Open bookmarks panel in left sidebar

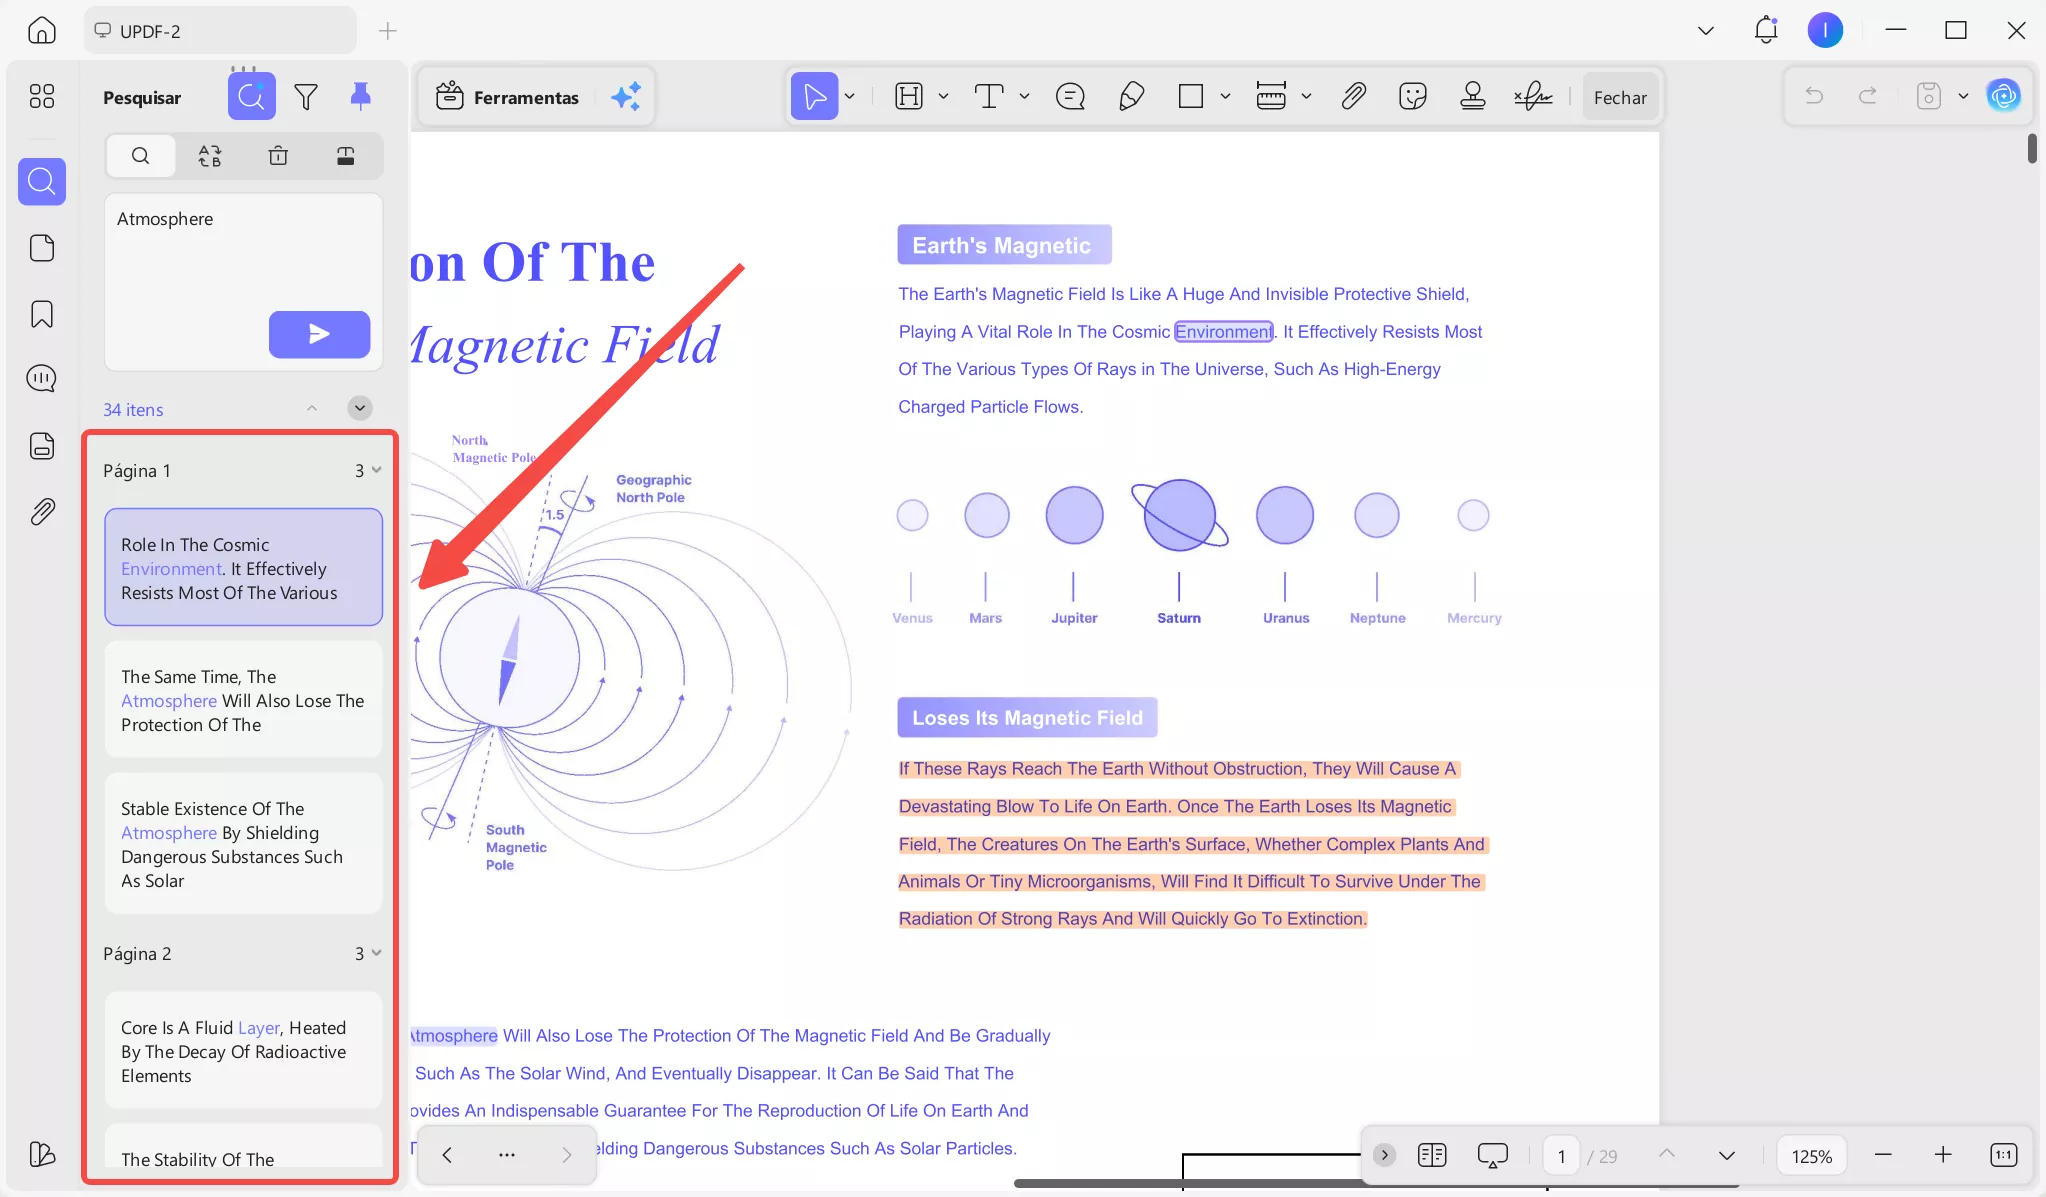[42, 314]
